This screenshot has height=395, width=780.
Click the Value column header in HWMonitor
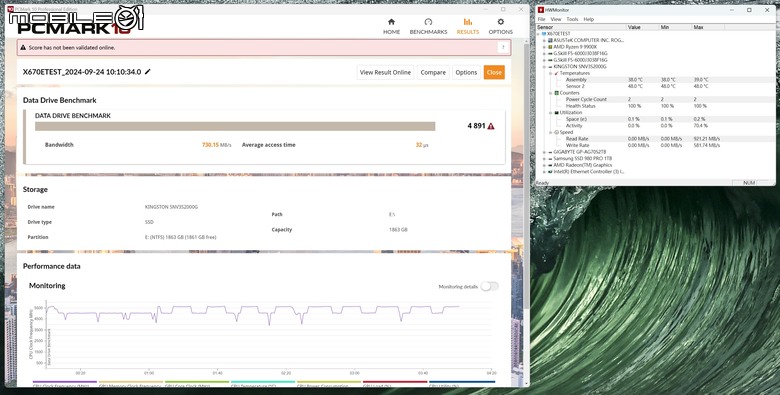tap(643, 27)
